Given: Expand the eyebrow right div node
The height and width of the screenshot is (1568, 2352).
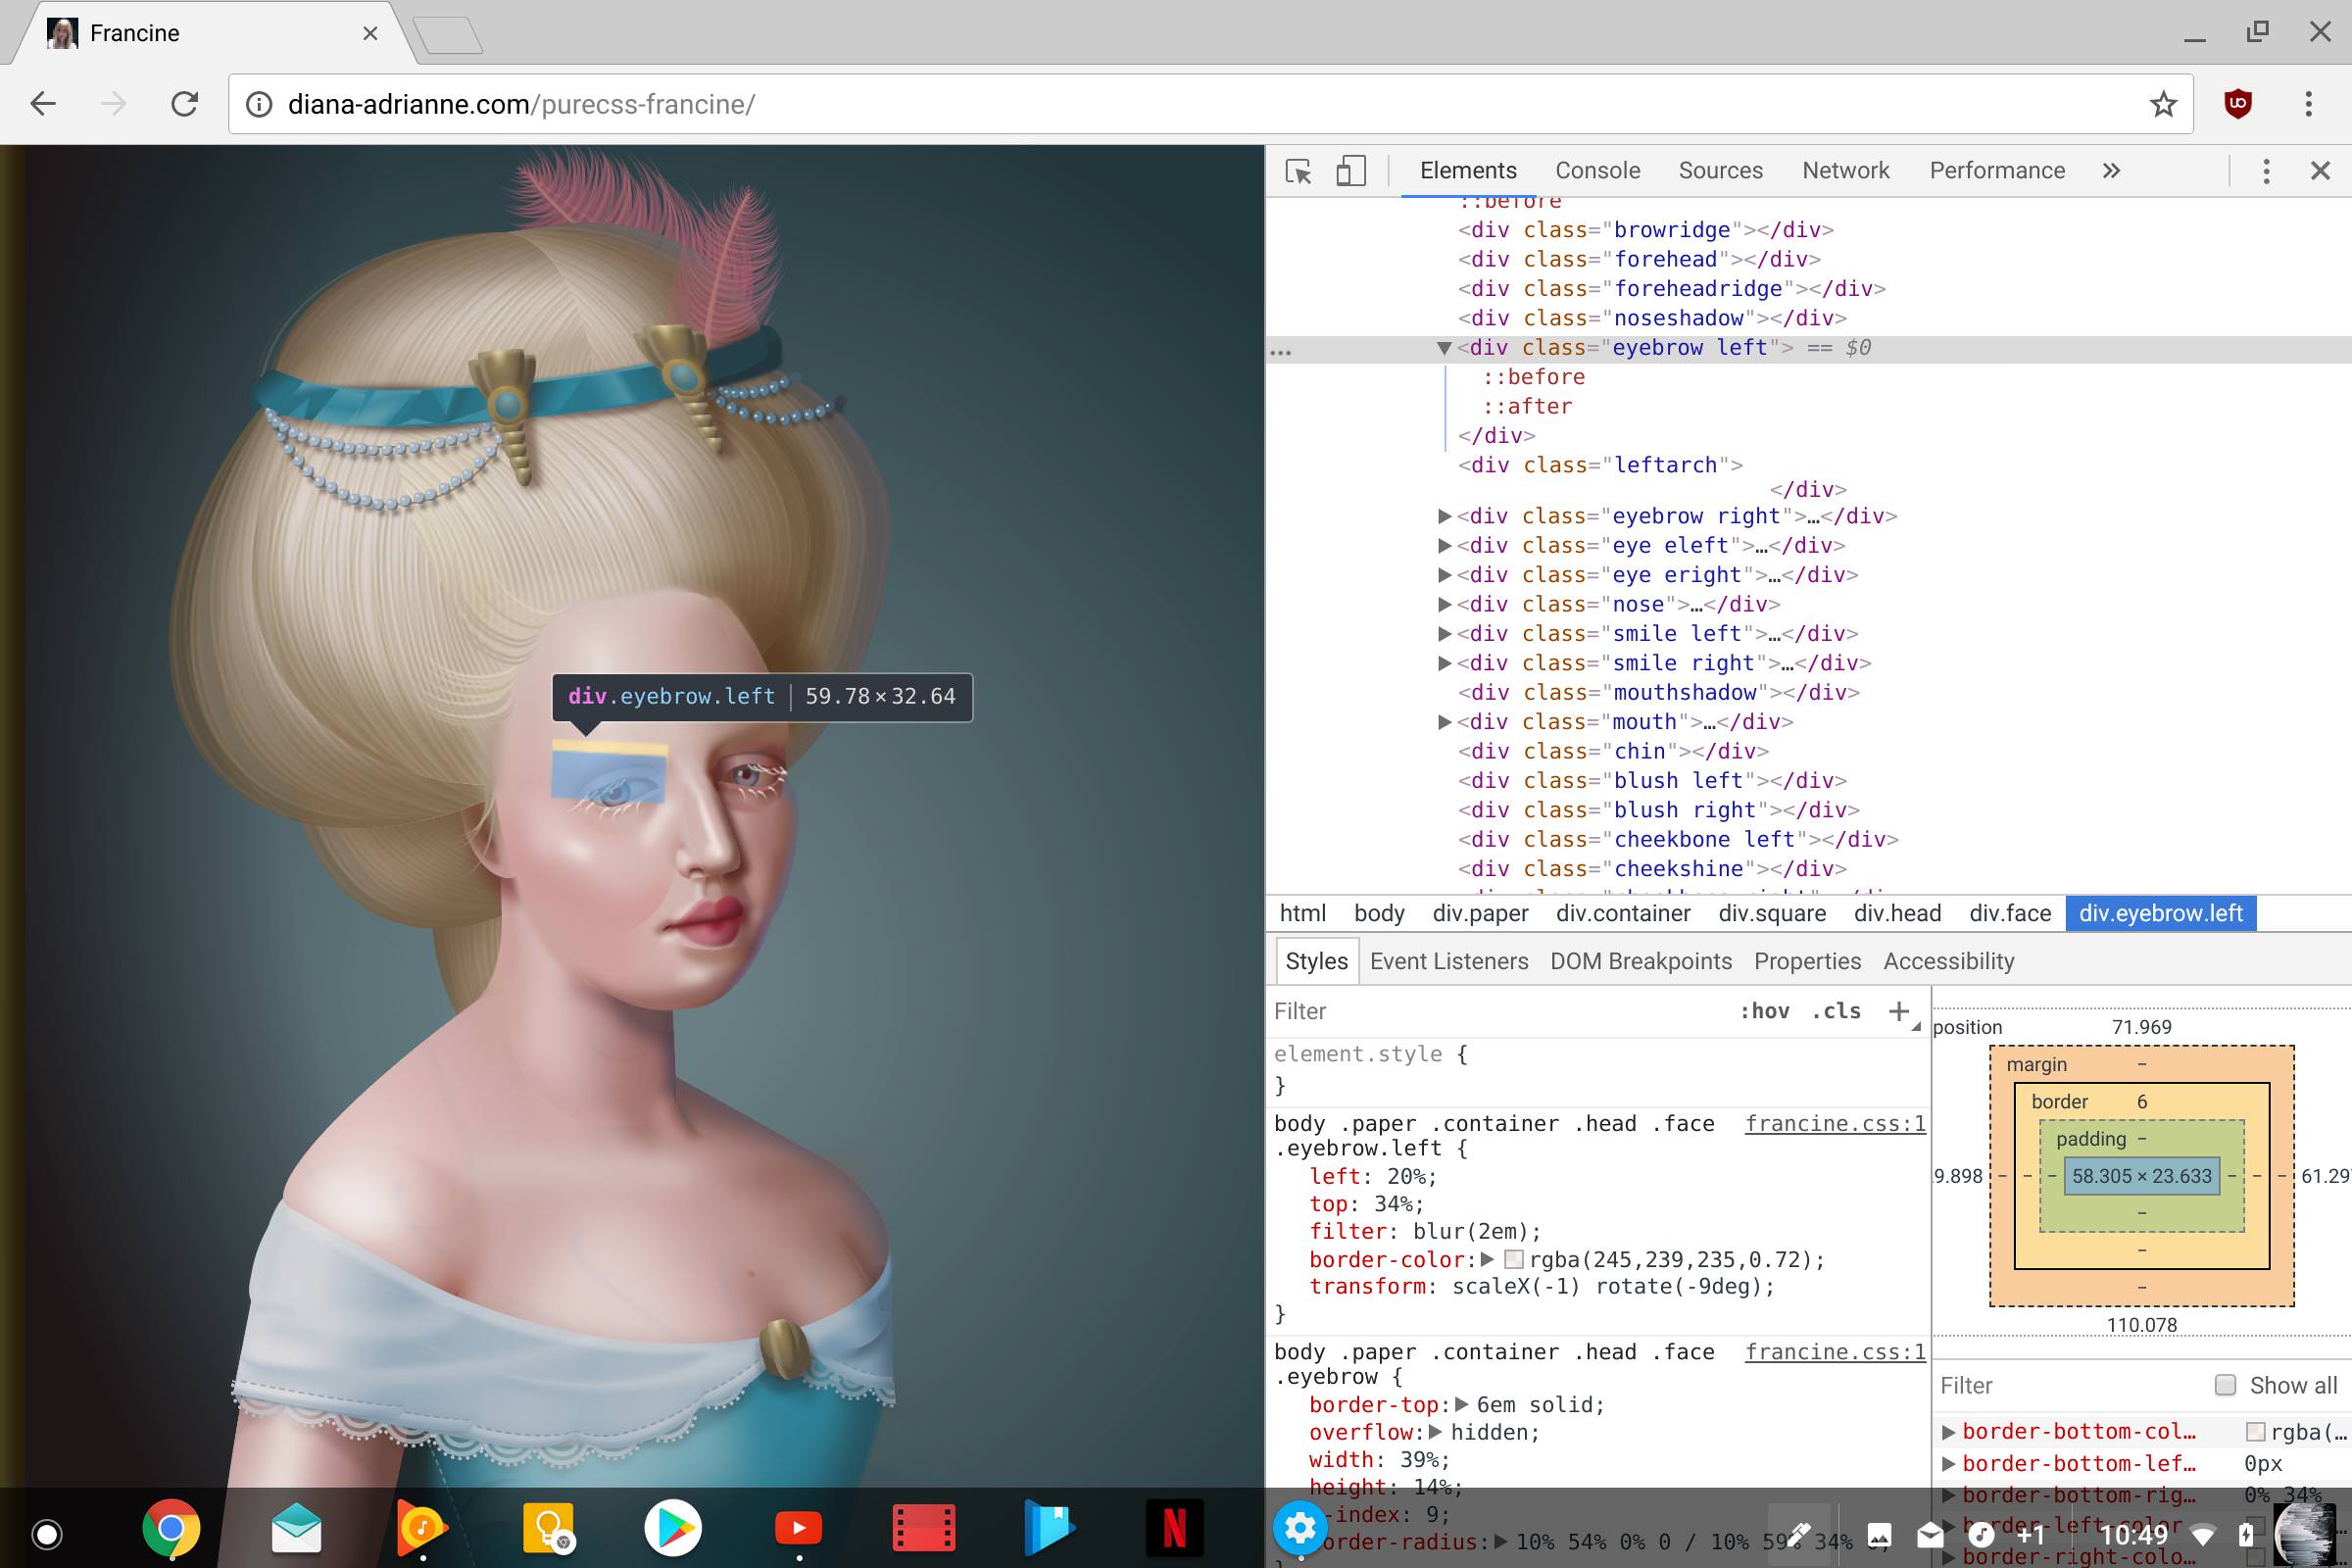Looking at the screenshot, I should tap(1443, 517).
